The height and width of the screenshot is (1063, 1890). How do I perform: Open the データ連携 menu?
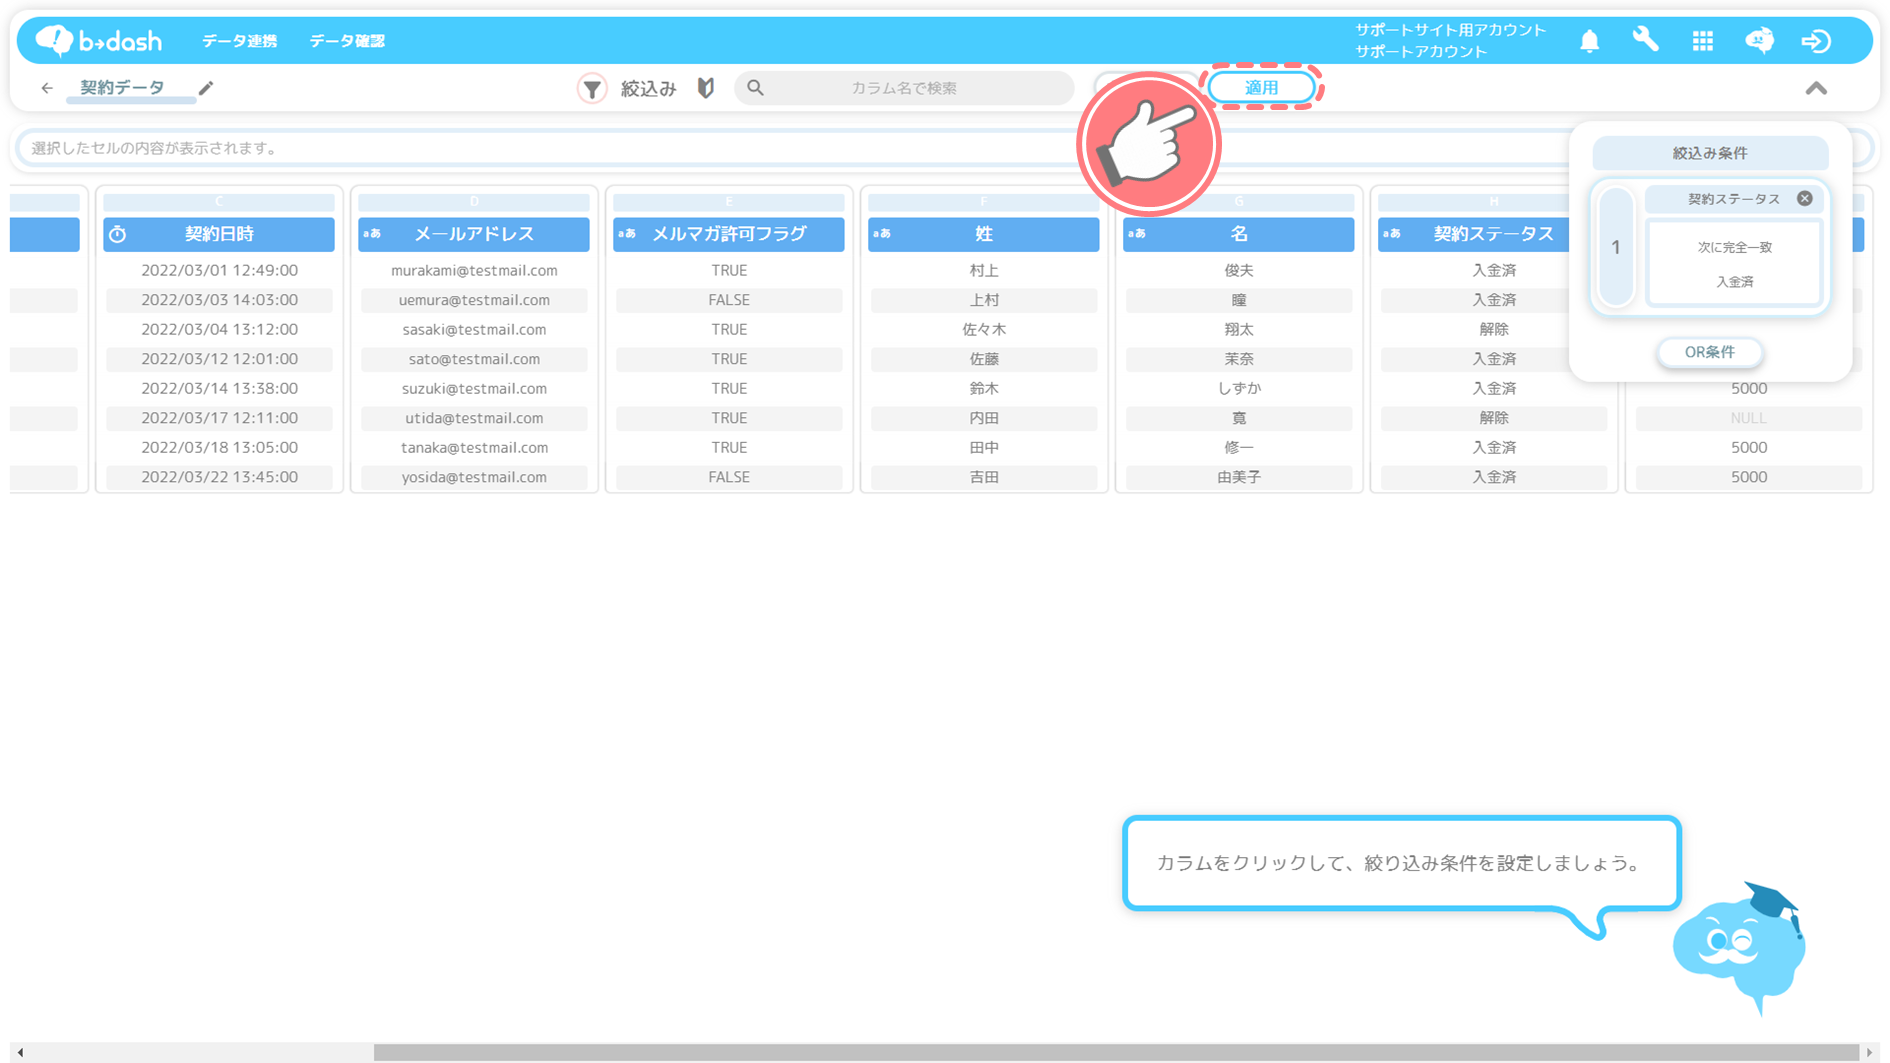pyautogui.click(x=239, y=41)
